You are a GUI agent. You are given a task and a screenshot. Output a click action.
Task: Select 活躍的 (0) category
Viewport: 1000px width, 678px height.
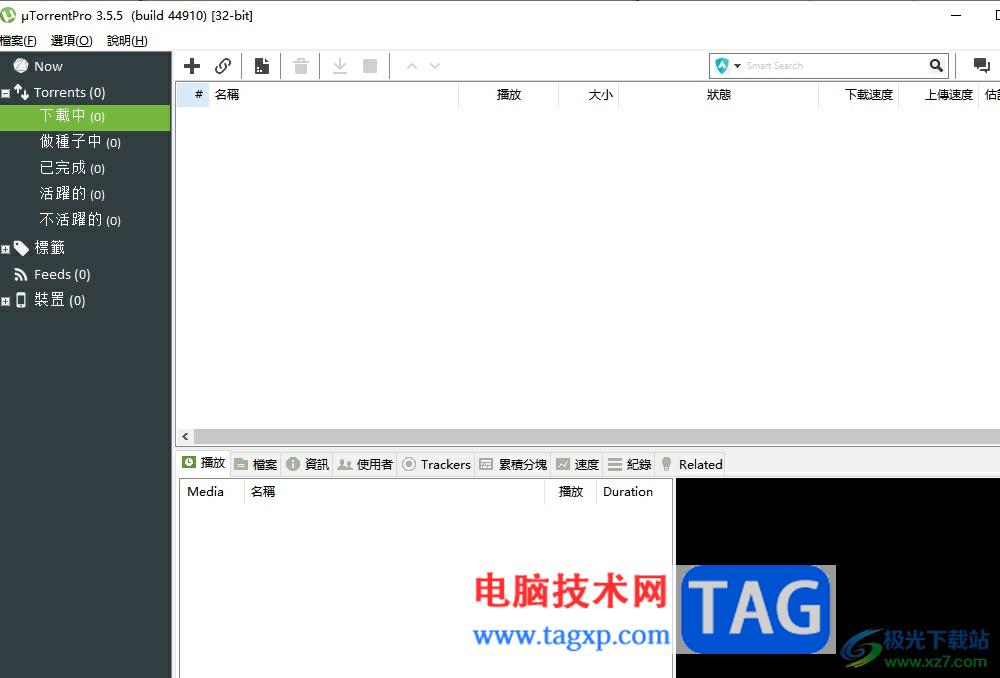pos(72,194)
